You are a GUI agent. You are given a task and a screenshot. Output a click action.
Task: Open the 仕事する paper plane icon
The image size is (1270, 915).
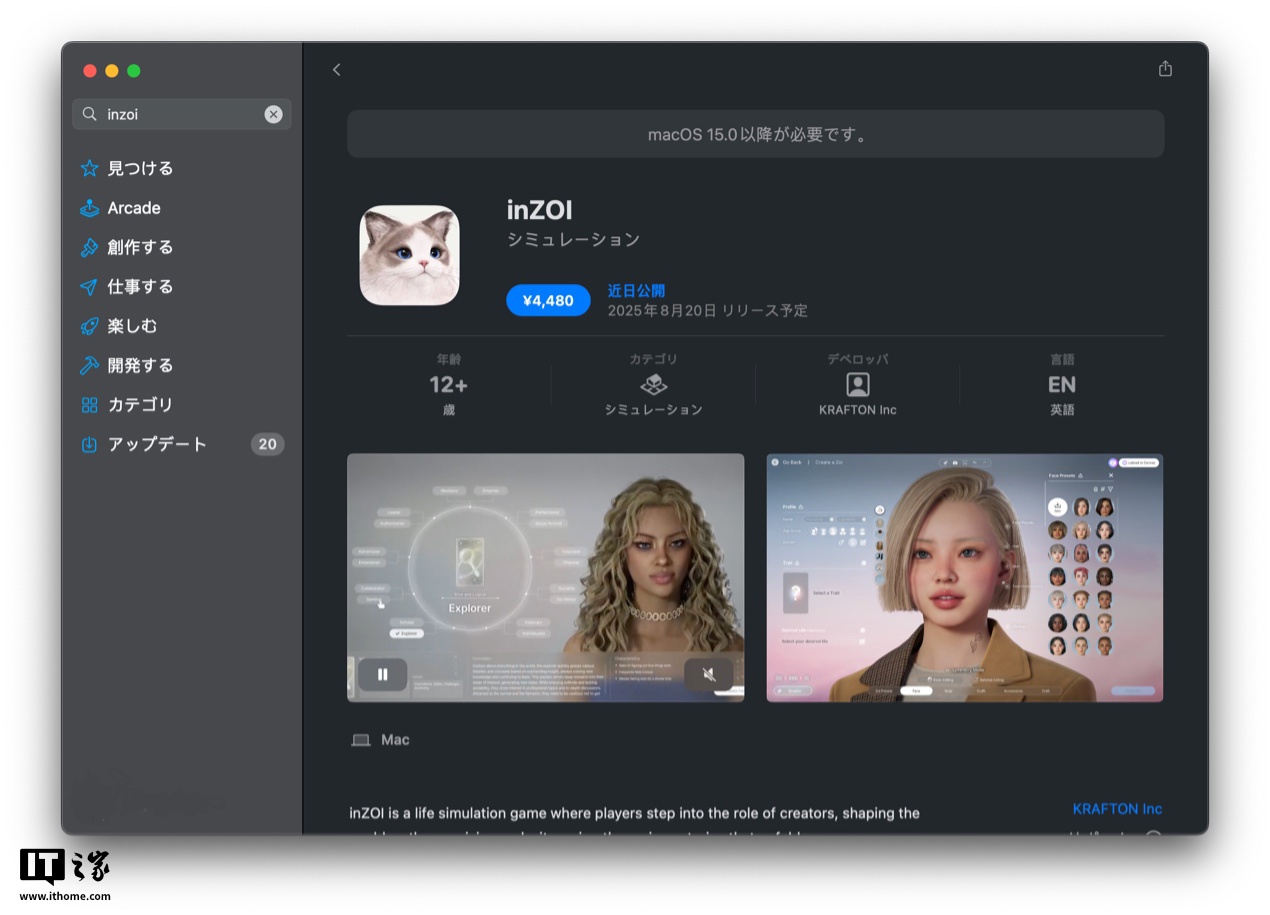[x=90, y=287]
